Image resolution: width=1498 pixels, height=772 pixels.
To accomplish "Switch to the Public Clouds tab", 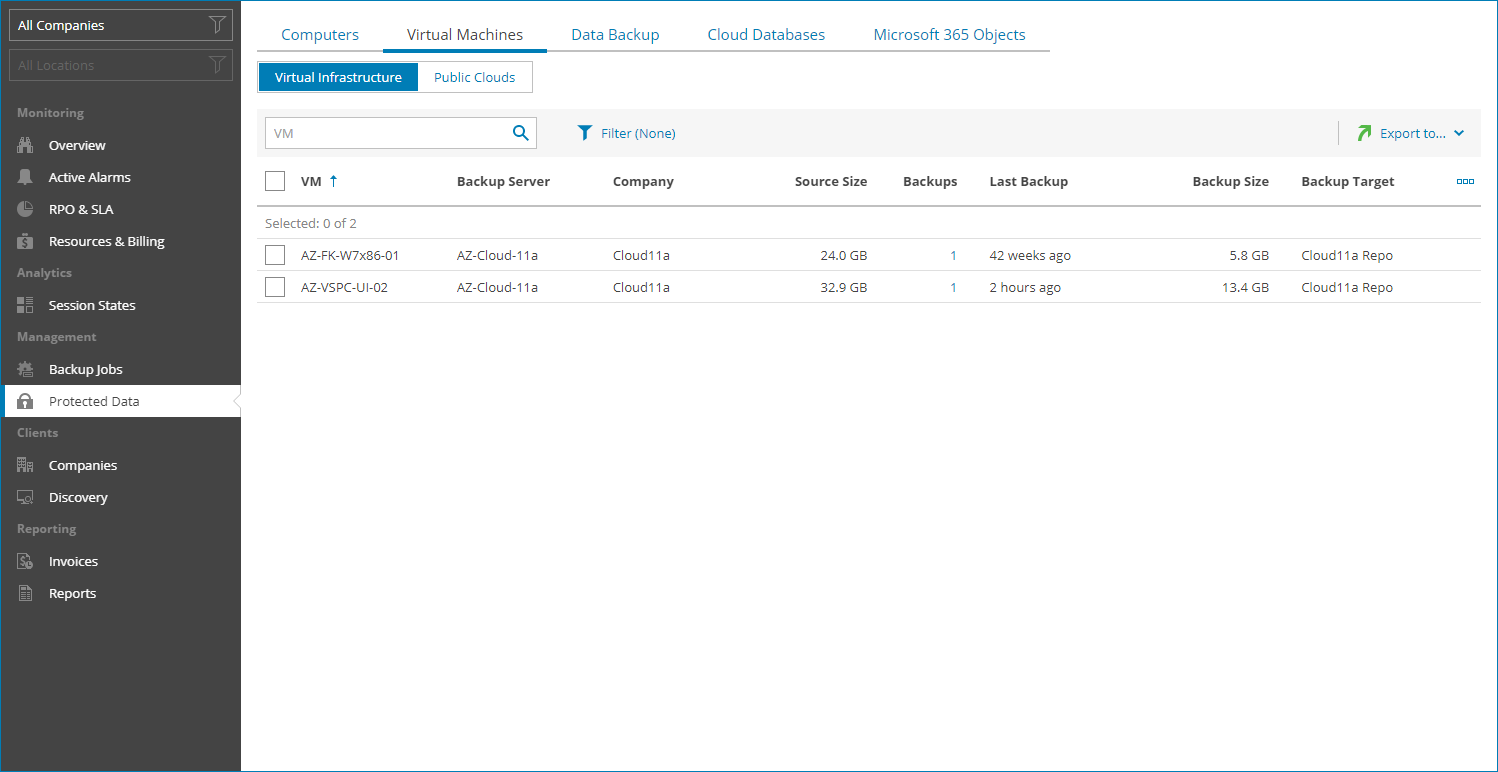I will click(474, 77).
